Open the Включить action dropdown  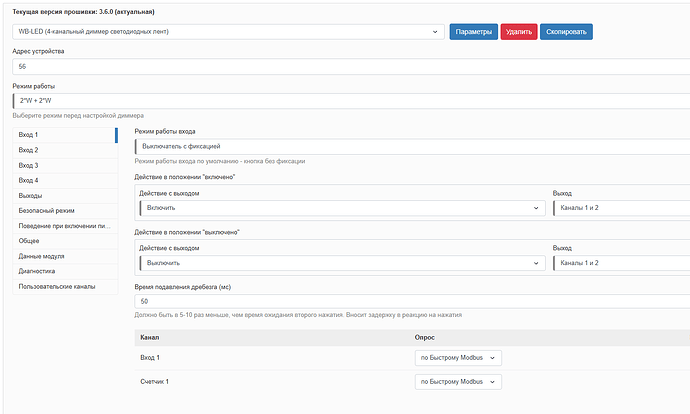340,208
